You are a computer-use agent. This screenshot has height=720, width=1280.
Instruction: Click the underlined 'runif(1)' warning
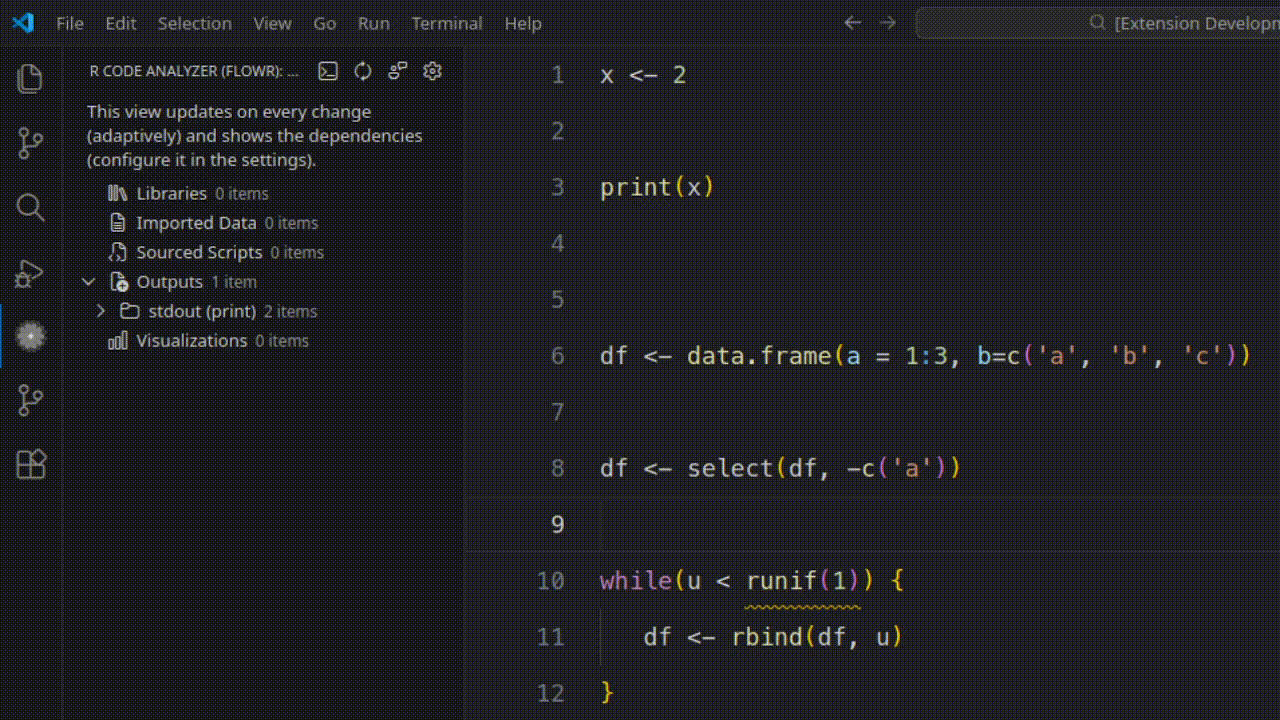click(803, 582)
